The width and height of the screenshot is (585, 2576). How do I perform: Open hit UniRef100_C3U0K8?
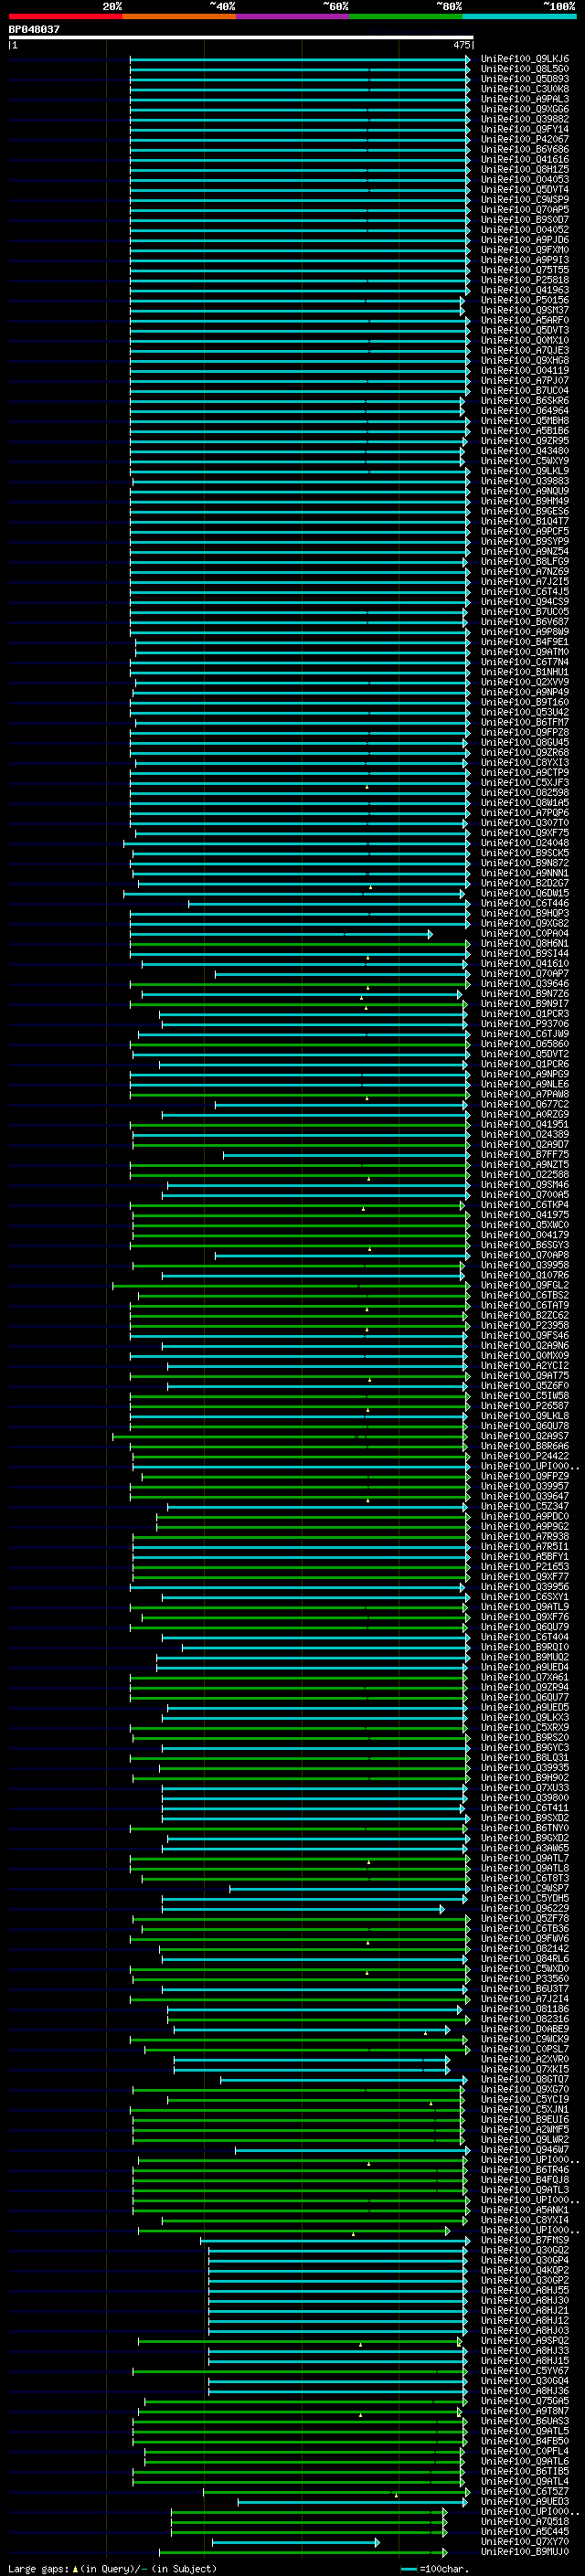click(x=525, y=89)
